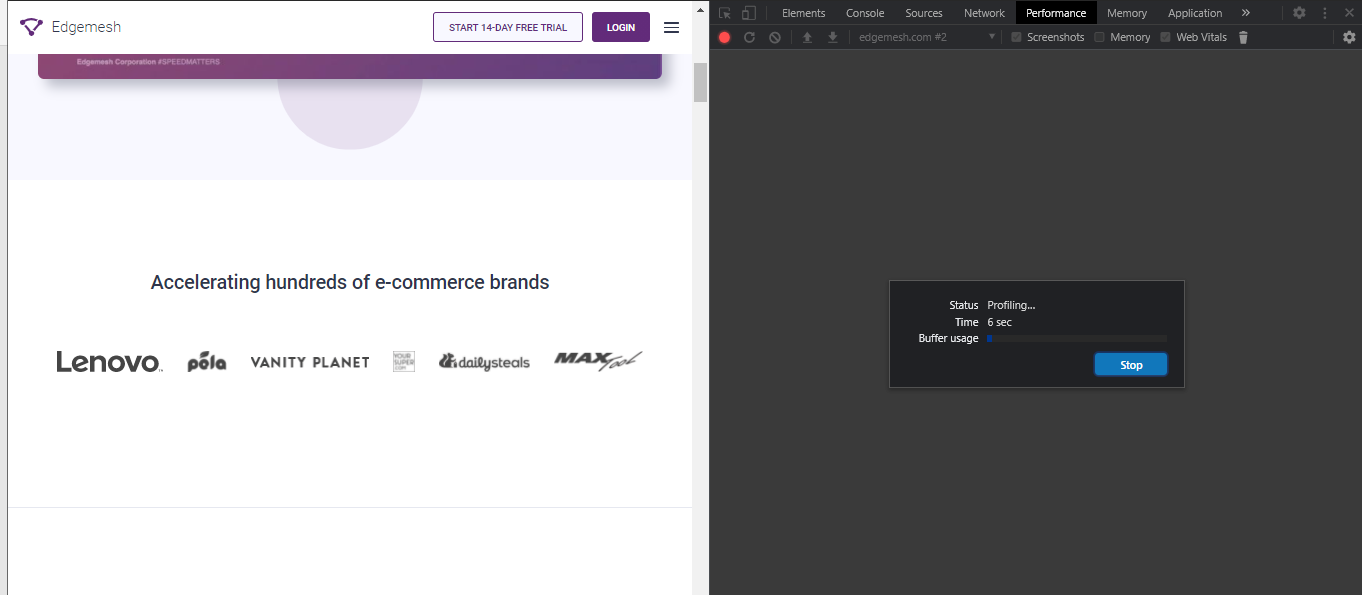Stop recording with the red record icon

pos(724,37)
